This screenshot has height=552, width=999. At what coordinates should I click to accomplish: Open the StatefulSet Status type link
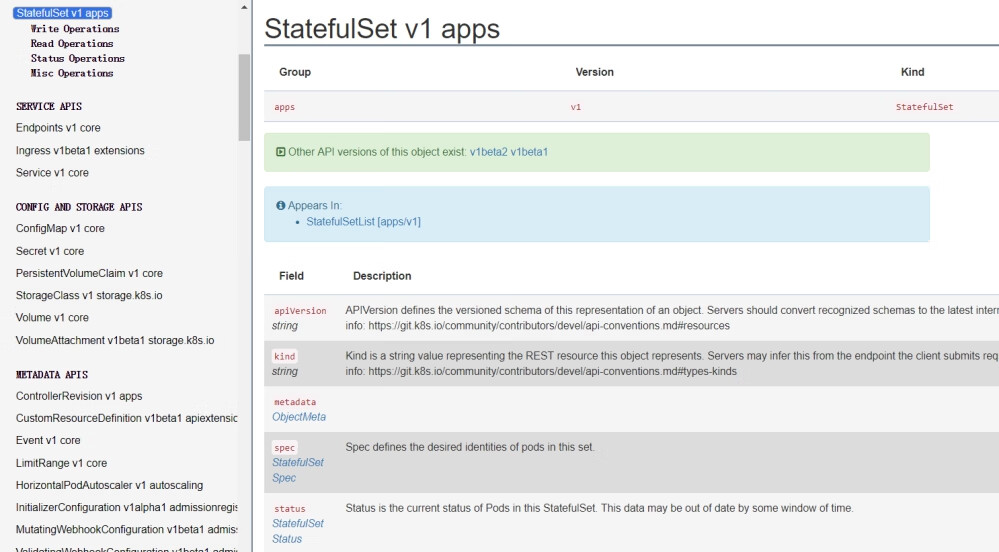pos(298,531)
